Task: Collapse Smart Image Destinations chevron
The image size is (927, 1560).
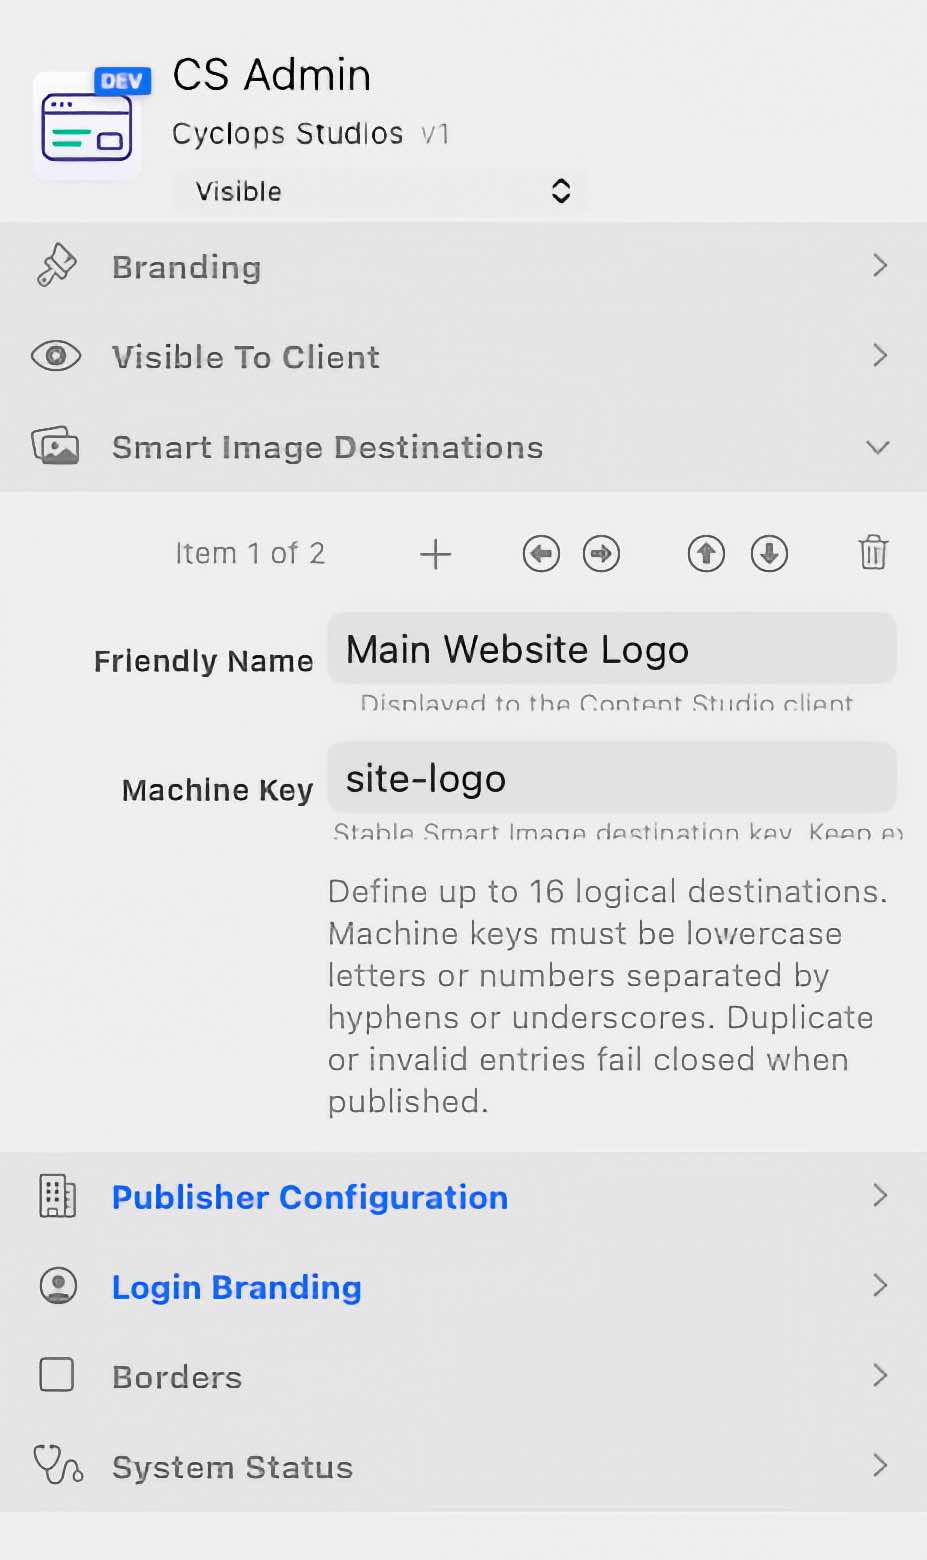Action: click(878, 447)
